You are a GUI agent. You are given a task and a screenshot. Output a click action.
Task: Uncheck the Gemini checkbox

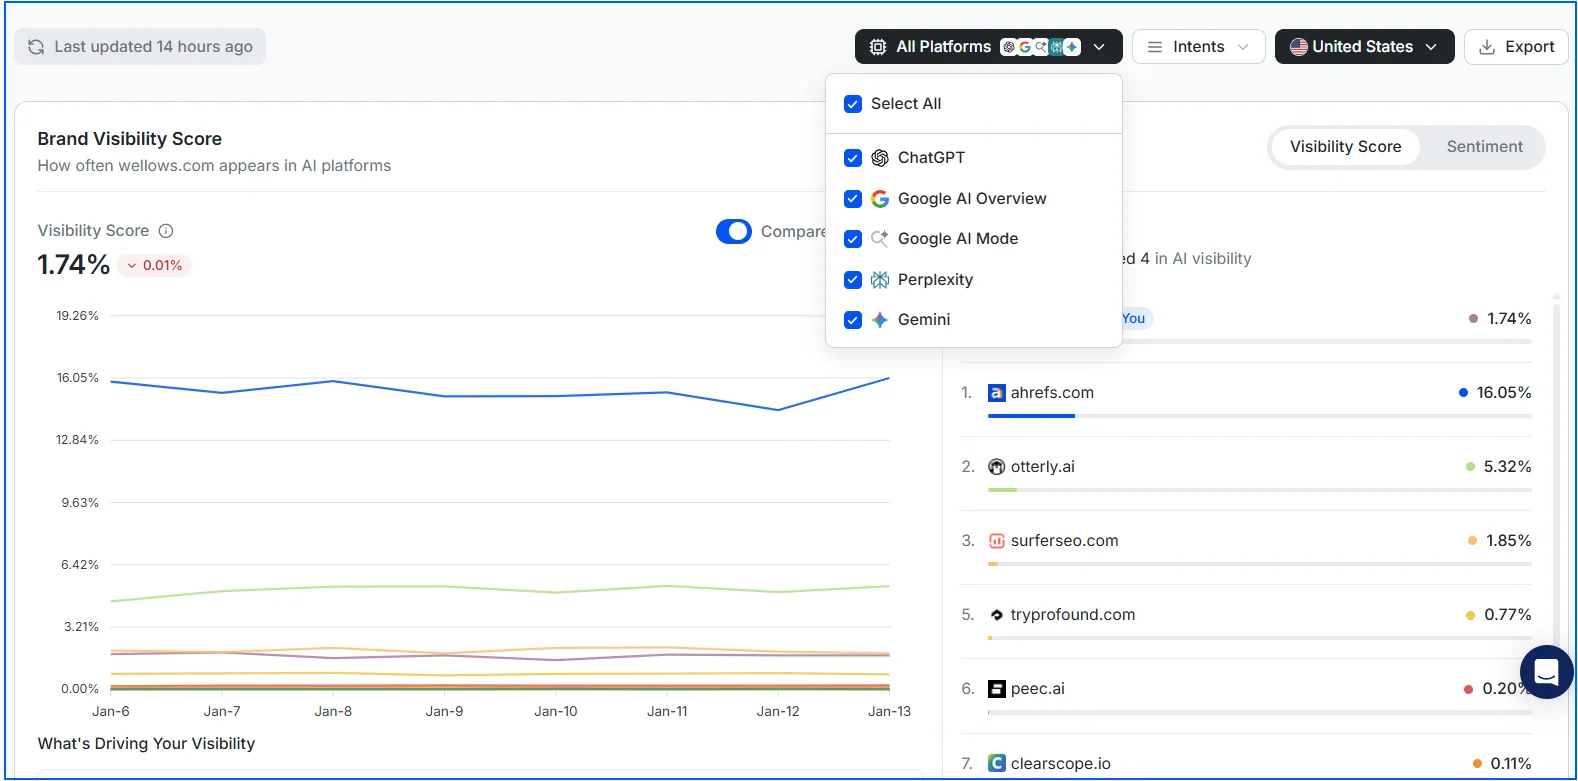click(853, 320)
